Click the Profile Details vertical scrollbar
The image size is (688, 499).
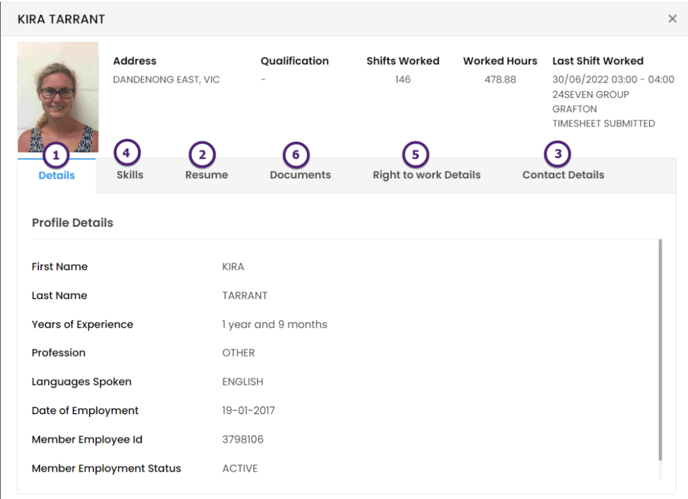tap(660, 350)
